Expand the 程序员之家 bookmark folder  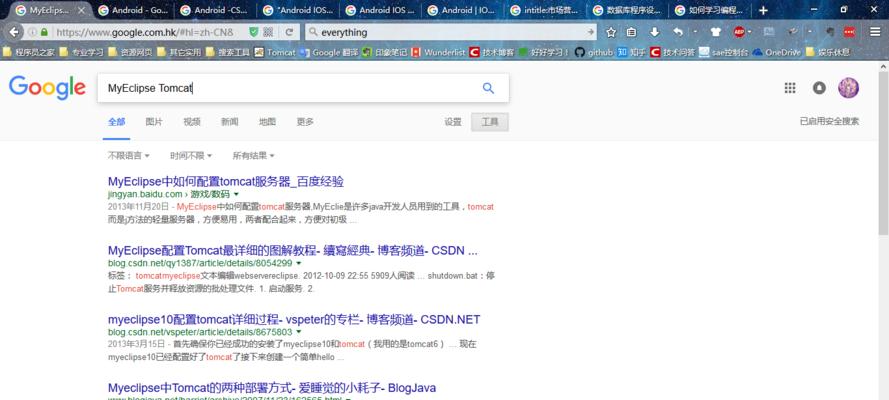[29, 52]
